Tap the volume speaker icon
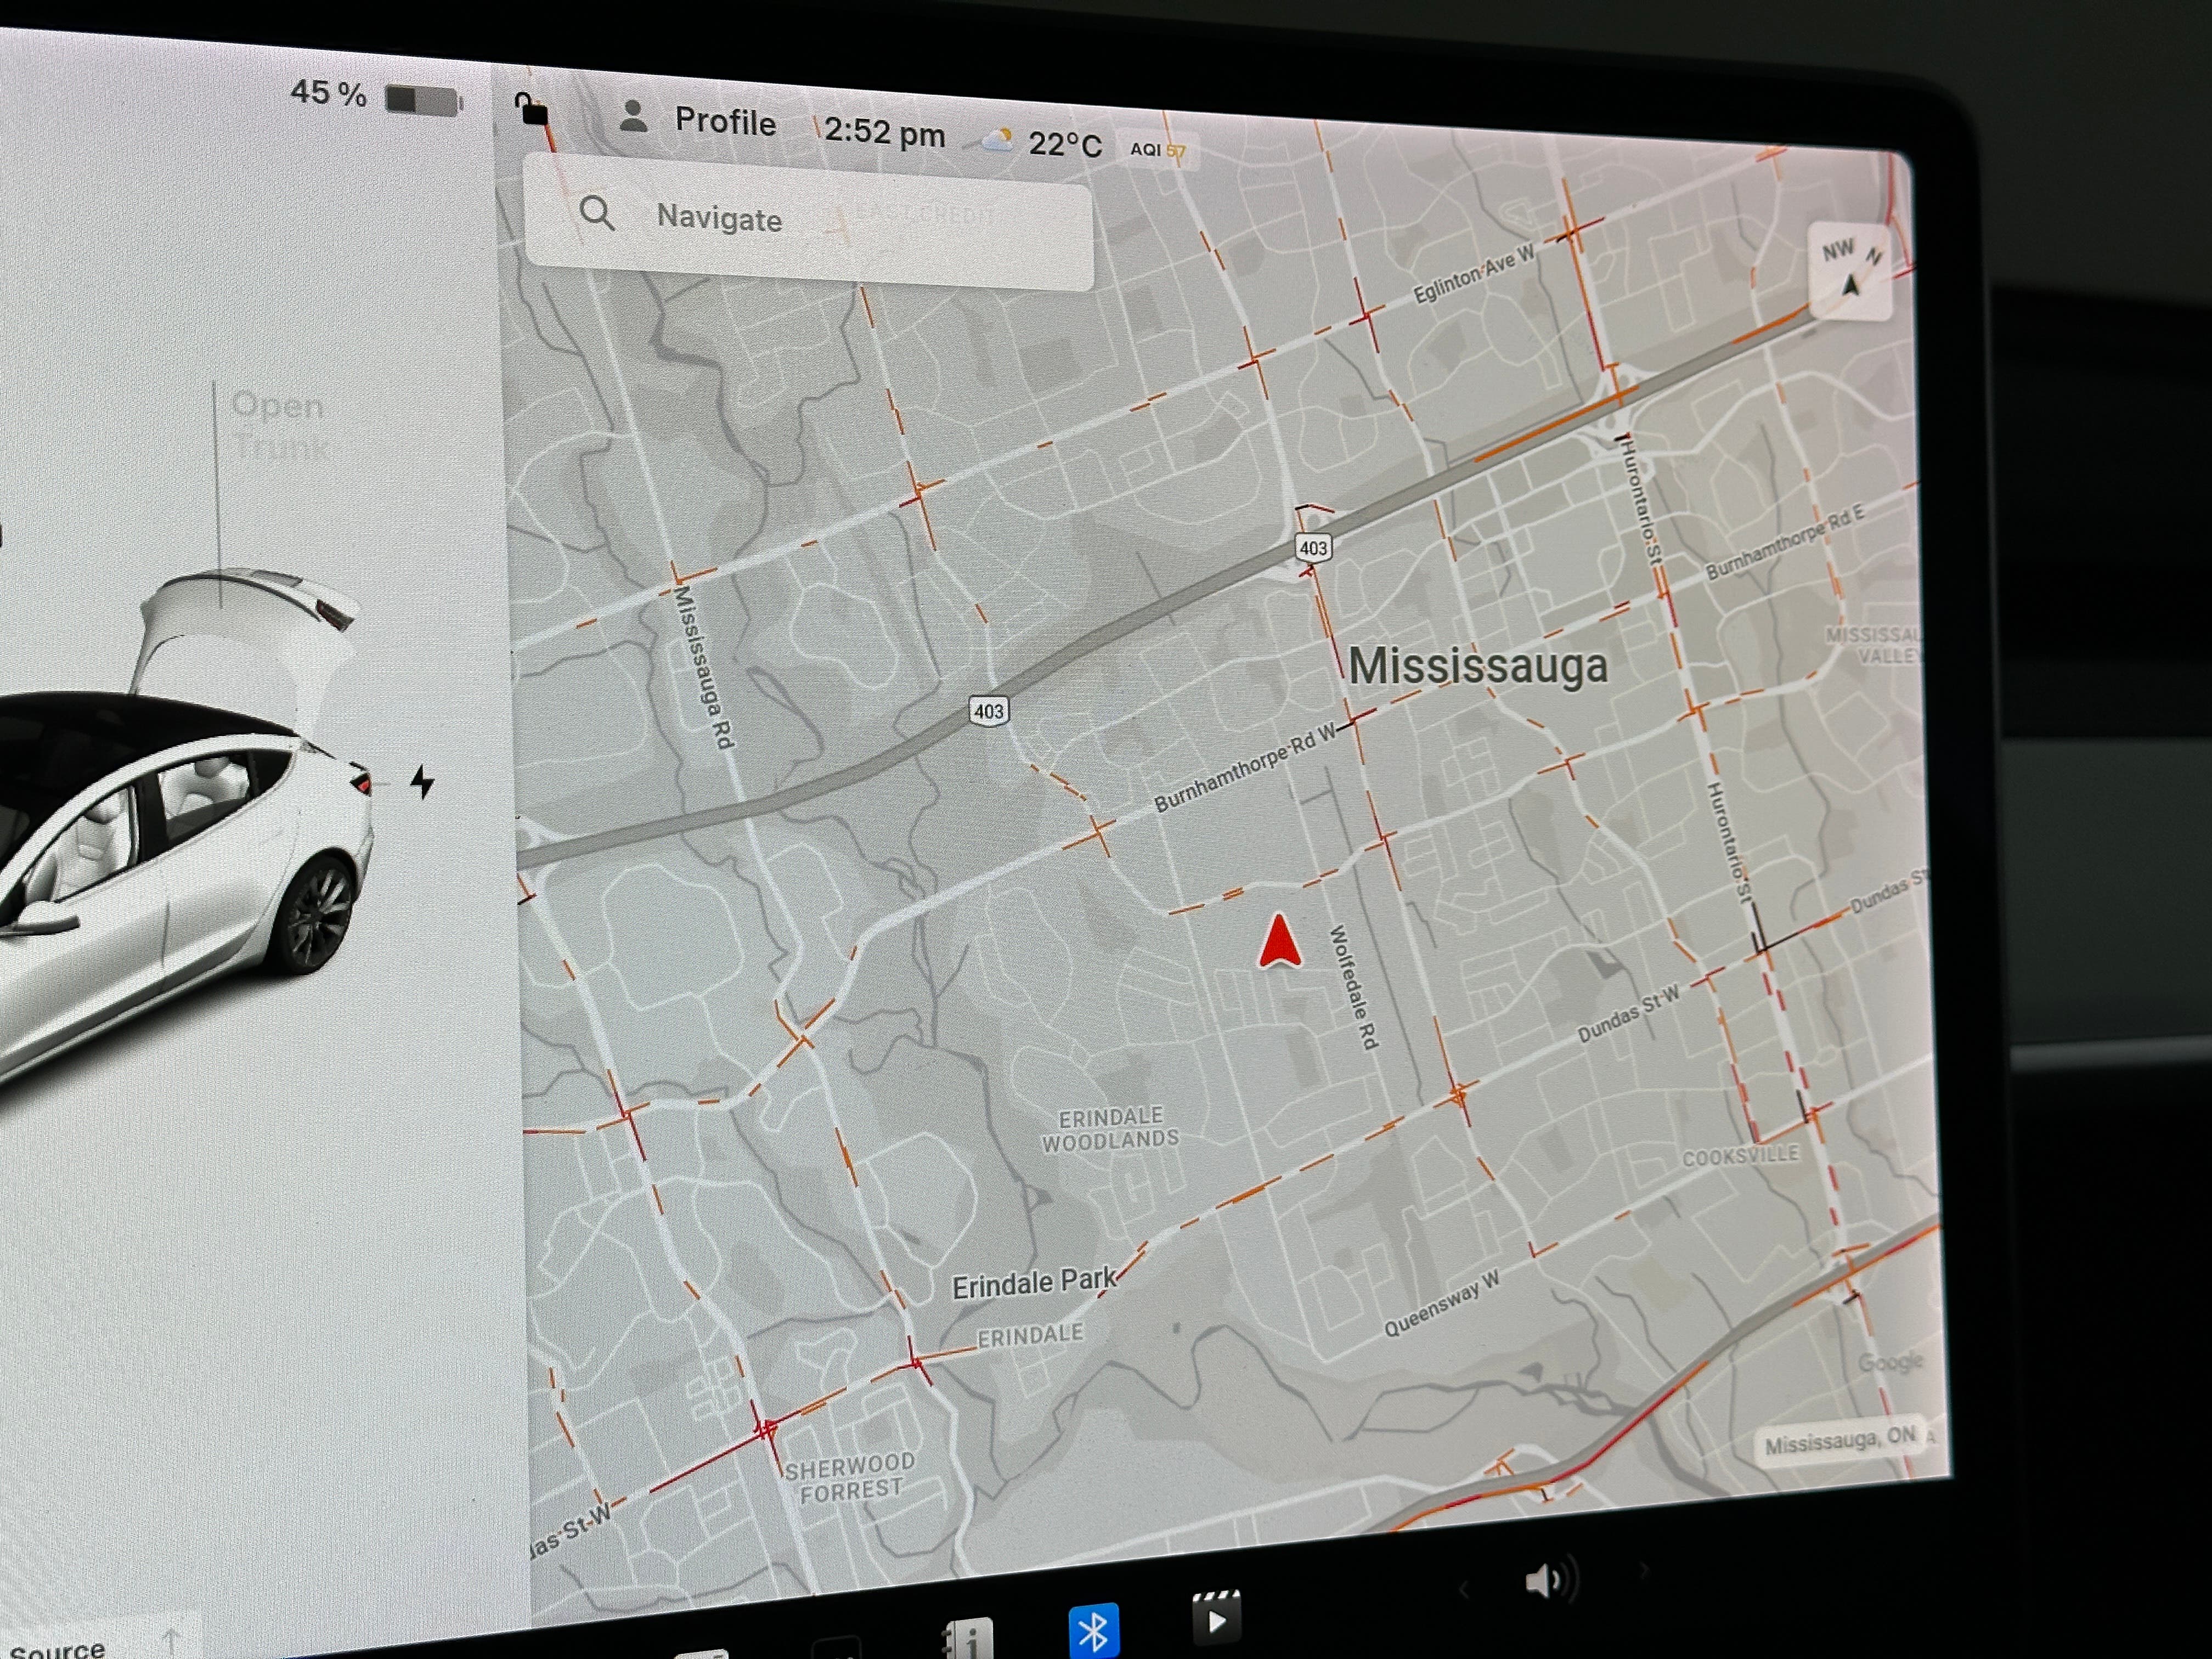The image size is (2212, 1659). point(1546,1581)
